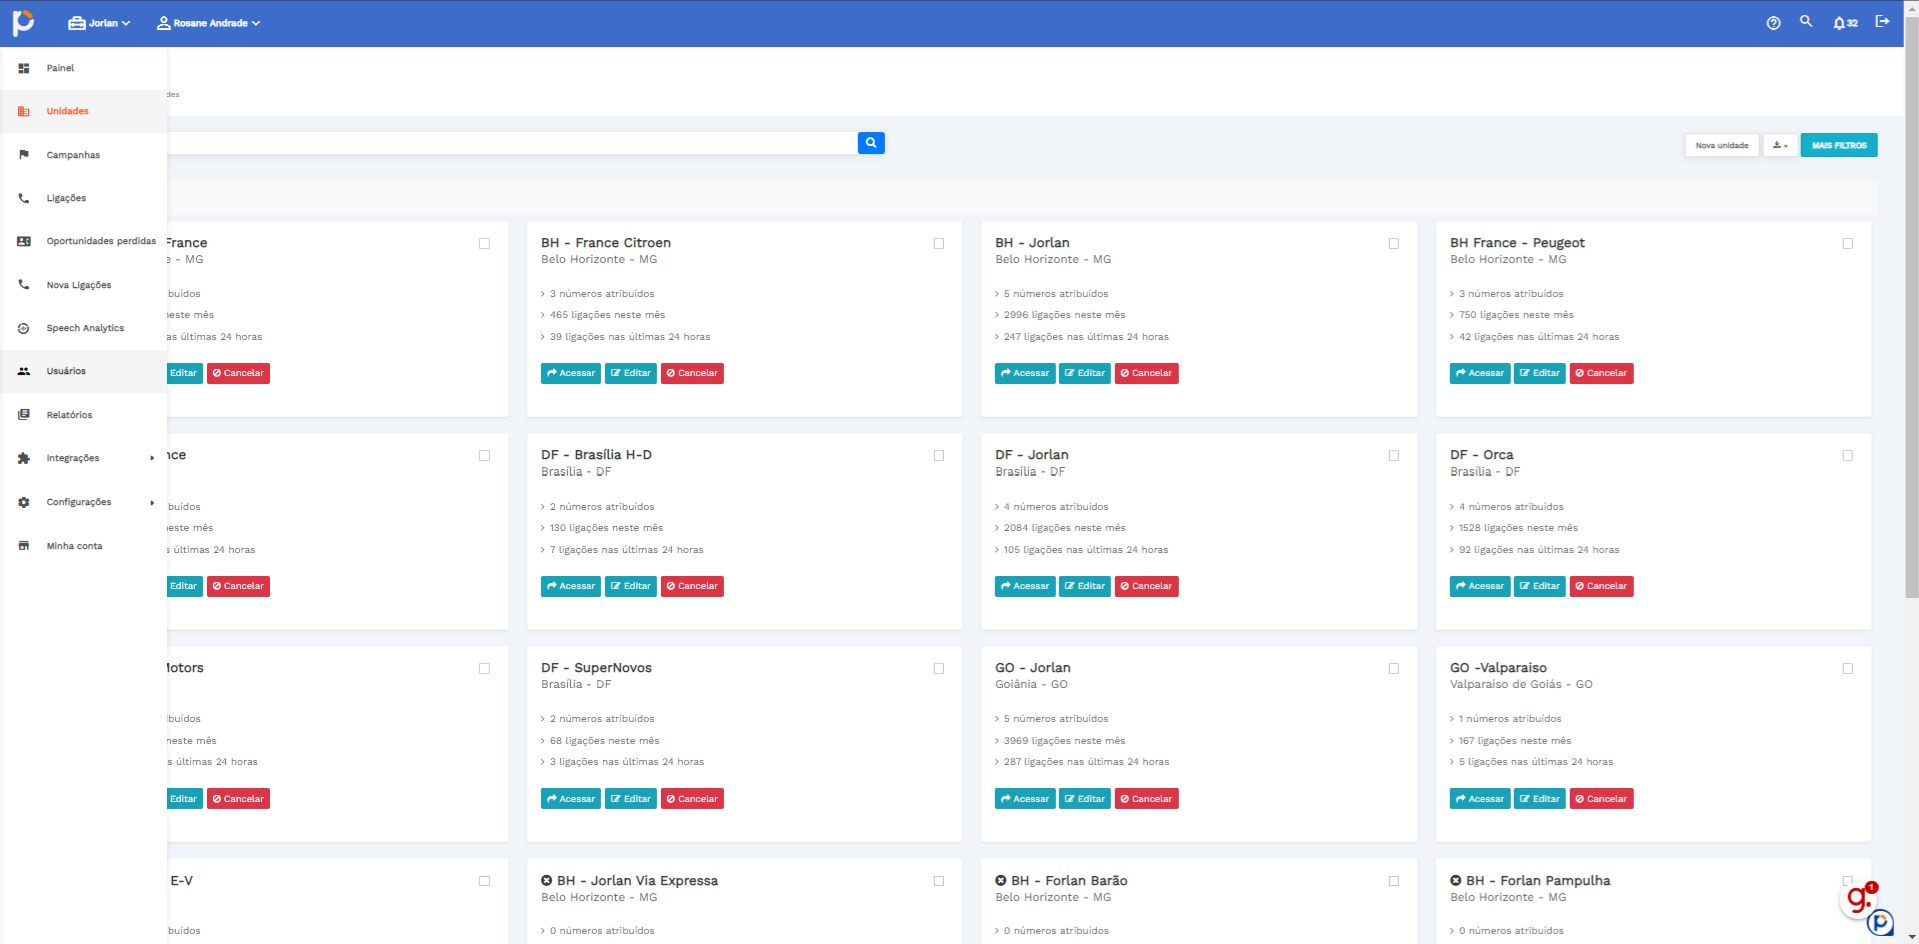This screenshot has height=944, width=1919.
Task: Select the BH - Jorlan checkbox
Action: [1394, 243]
